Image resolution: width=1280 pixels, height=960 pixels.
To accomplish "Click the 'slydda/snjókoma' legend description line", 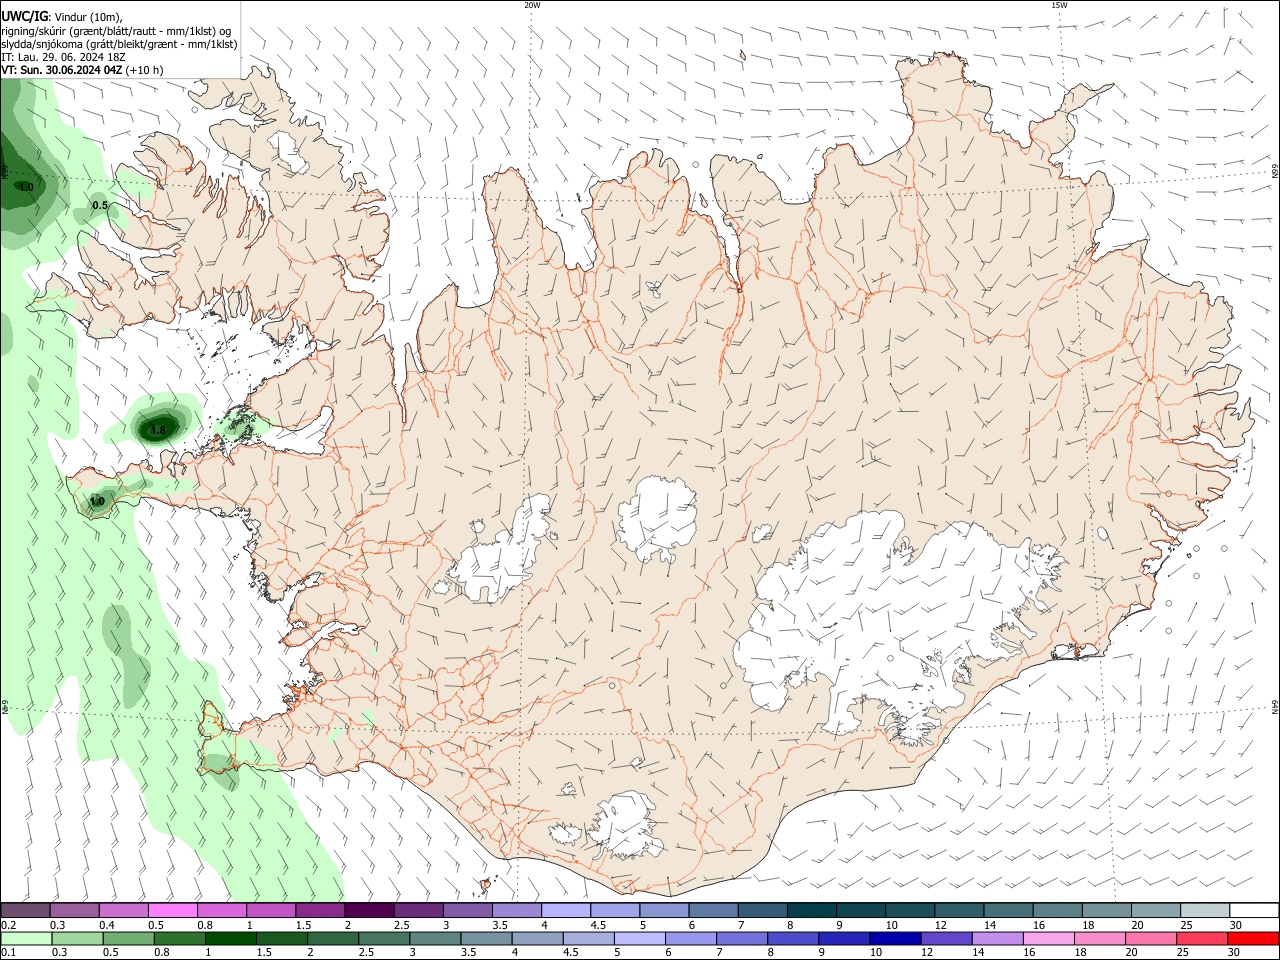I will tap(119, 44).
